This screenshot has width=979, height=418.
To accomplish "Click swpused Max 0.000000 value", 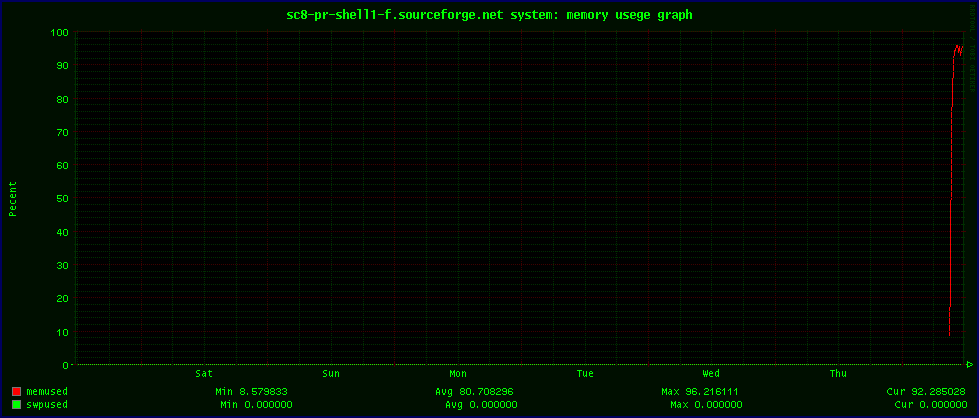I will (706, 405).
